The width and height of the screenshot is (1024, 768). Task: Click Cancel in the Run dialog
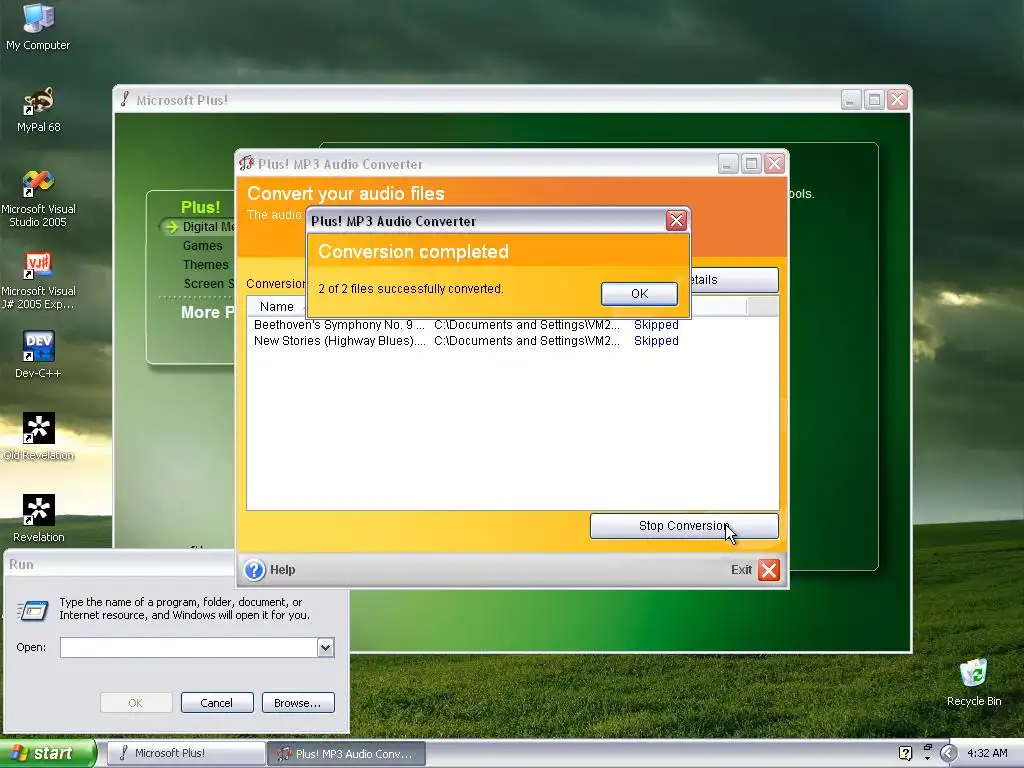pos(217,703)
